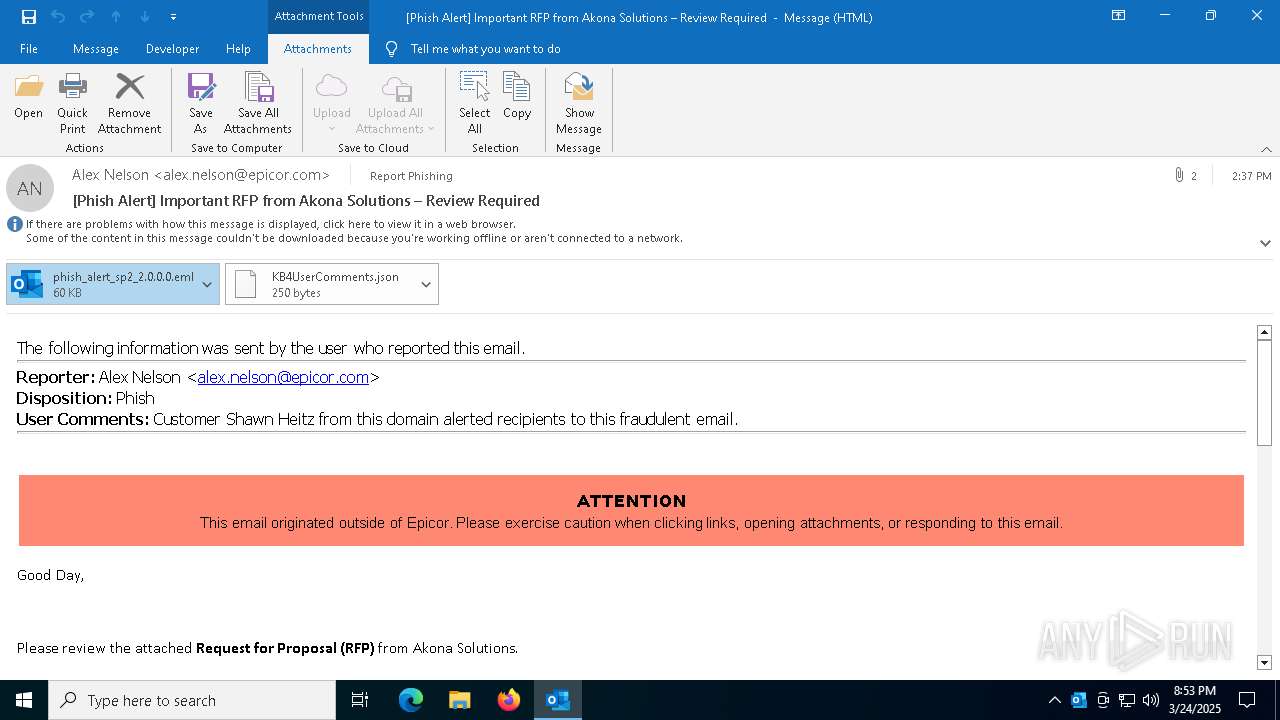Save message using title bar disk icon
This screenshot has height=720, width=1280.
coord(29,17)
